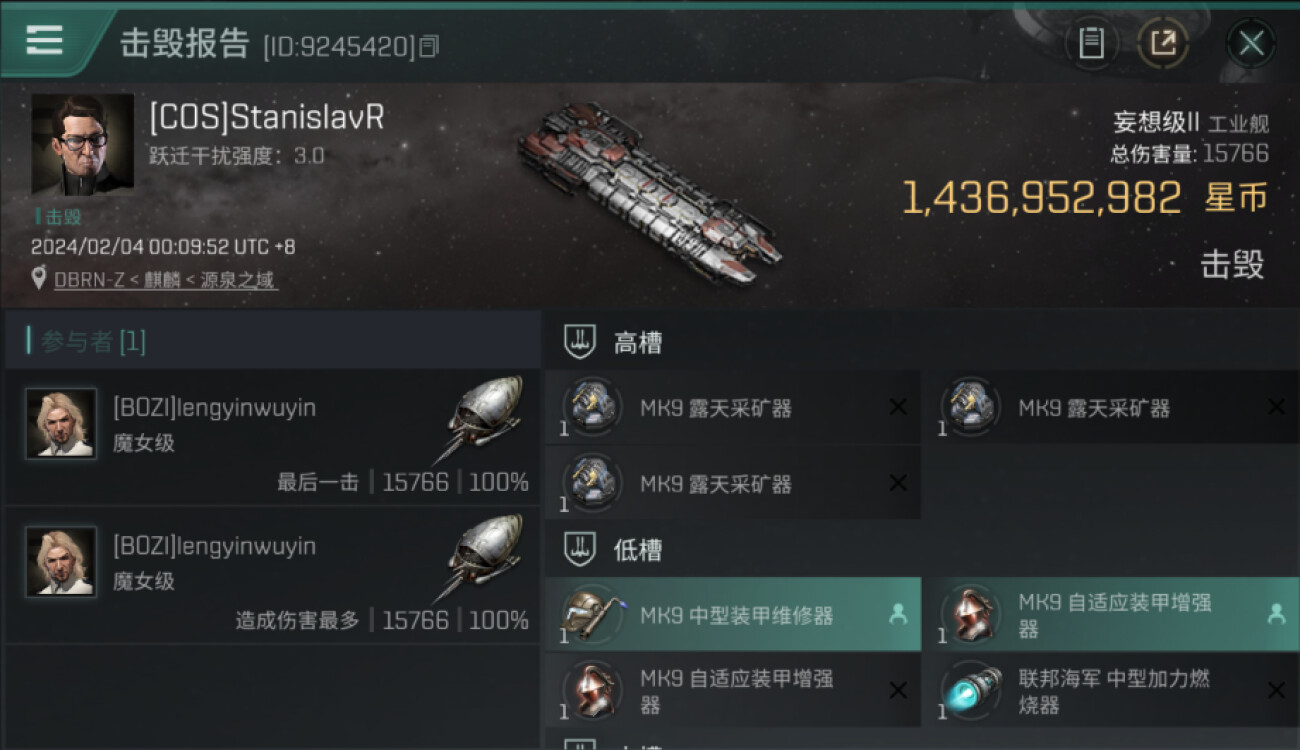The image size is (1300, 750).
Task: Select the MK9 中型装甲维修器 module
Action: pos(733,614)
